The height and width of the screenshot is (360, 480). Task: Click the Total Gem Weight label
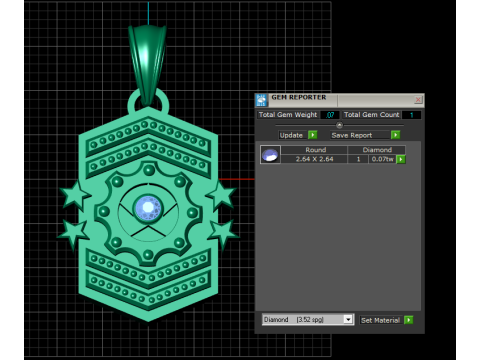pos(288,115)
